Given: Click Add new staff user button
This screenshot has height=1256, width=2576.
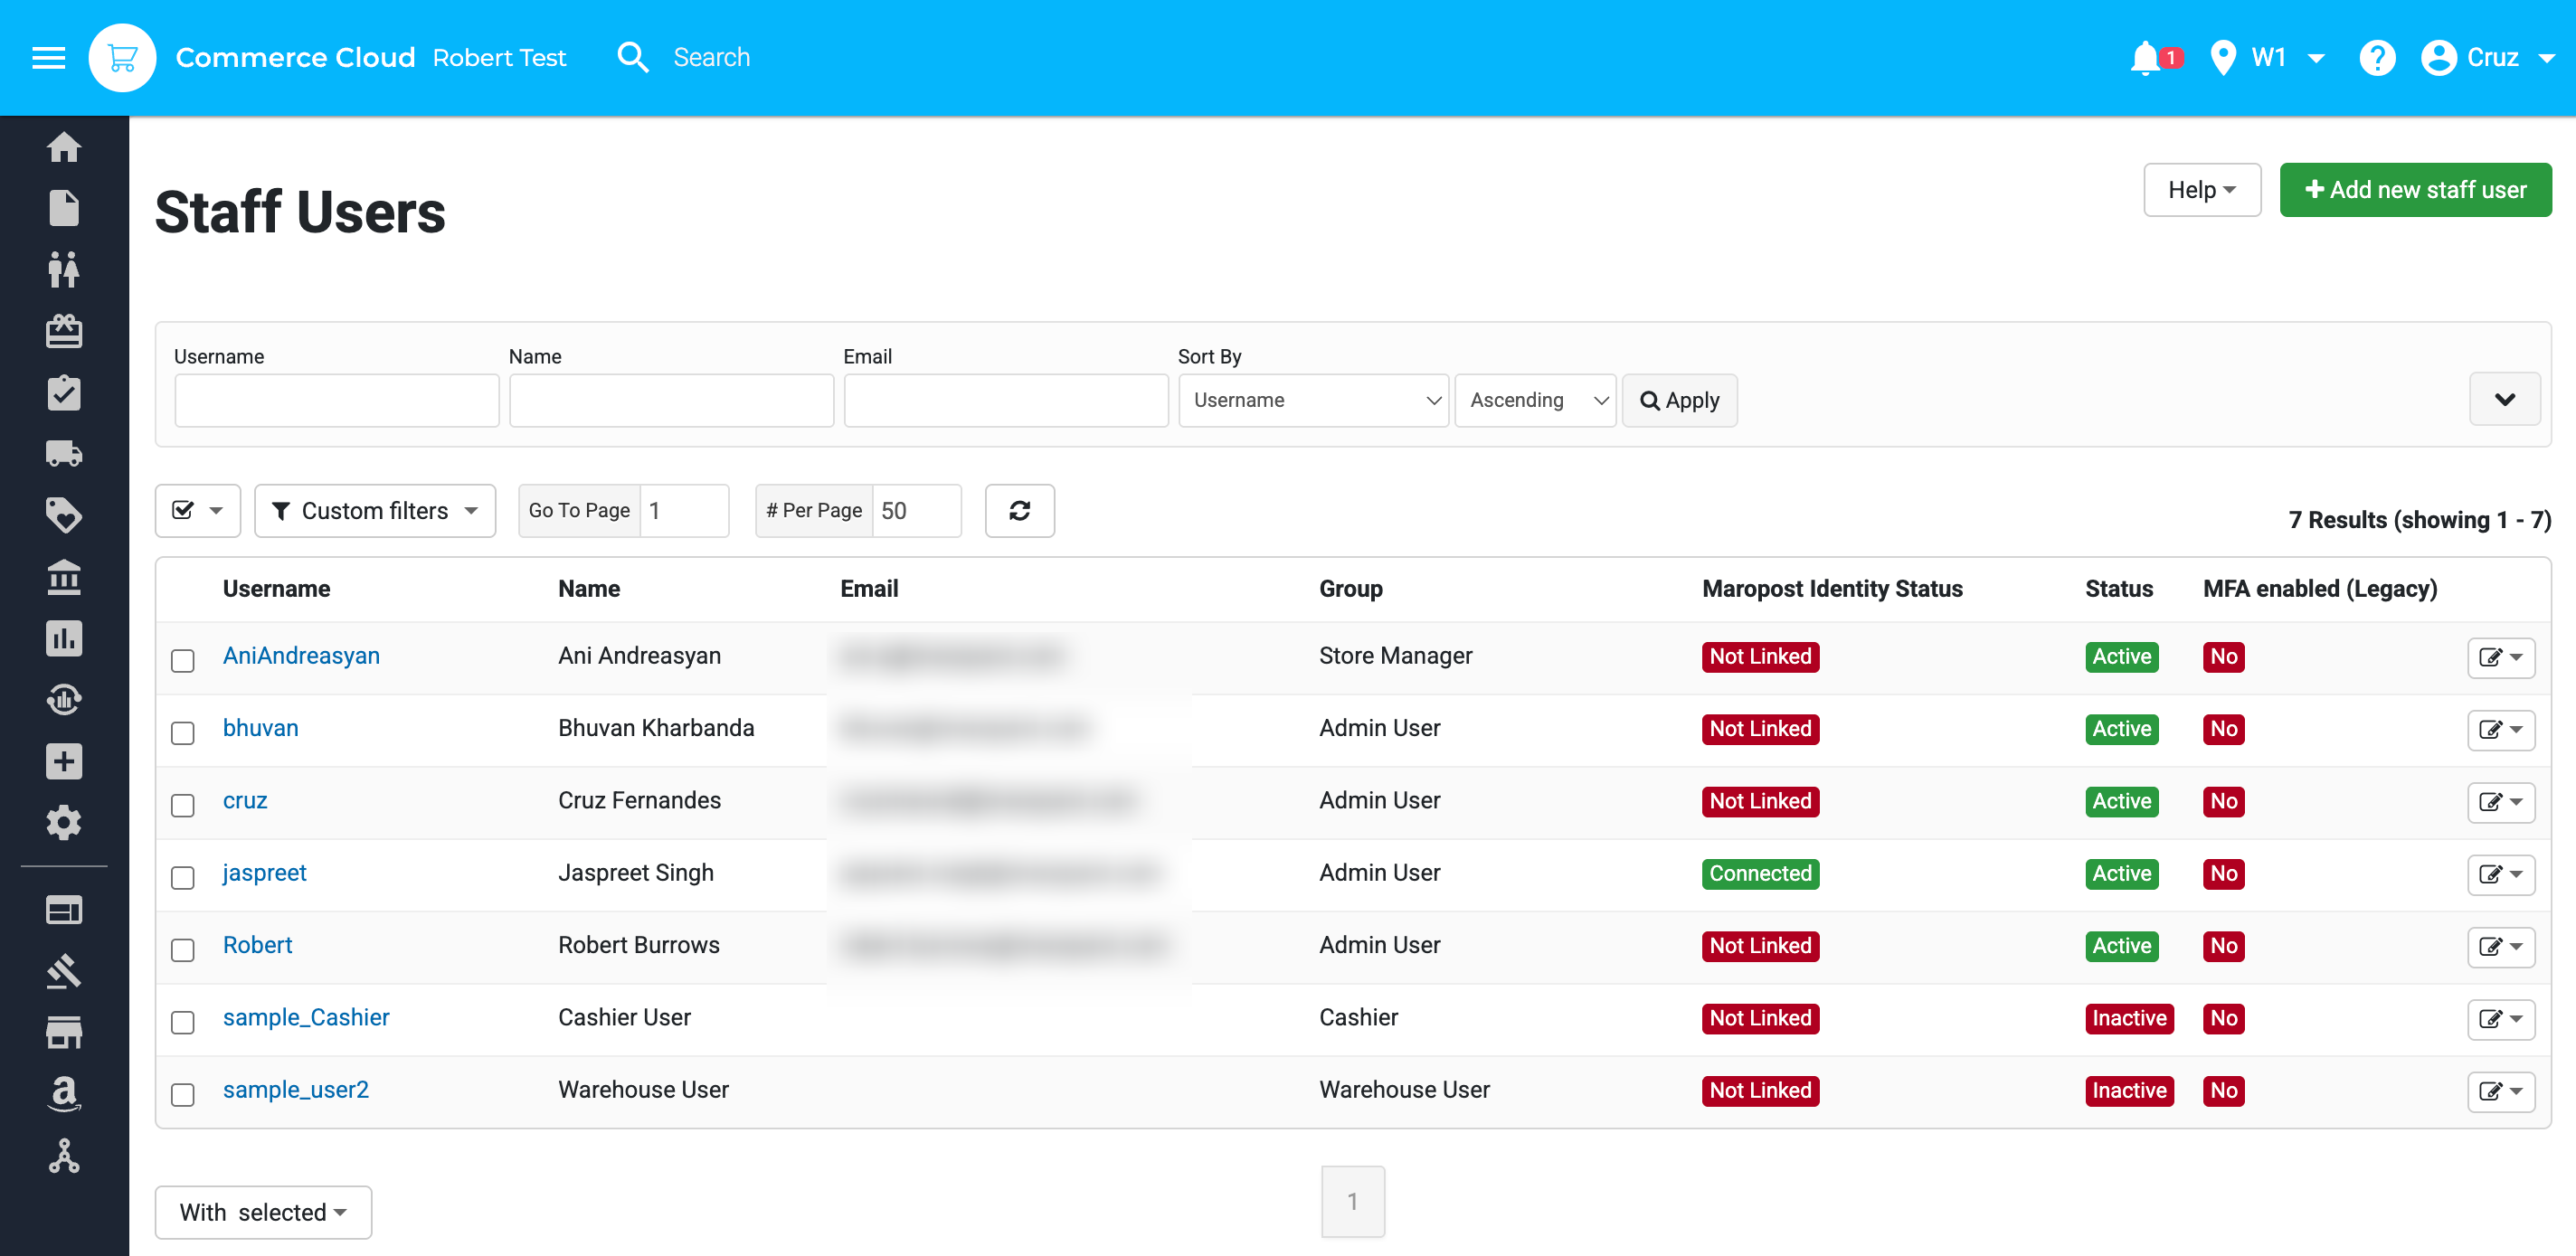Looking at the screenshot, I should (2415, 190).
